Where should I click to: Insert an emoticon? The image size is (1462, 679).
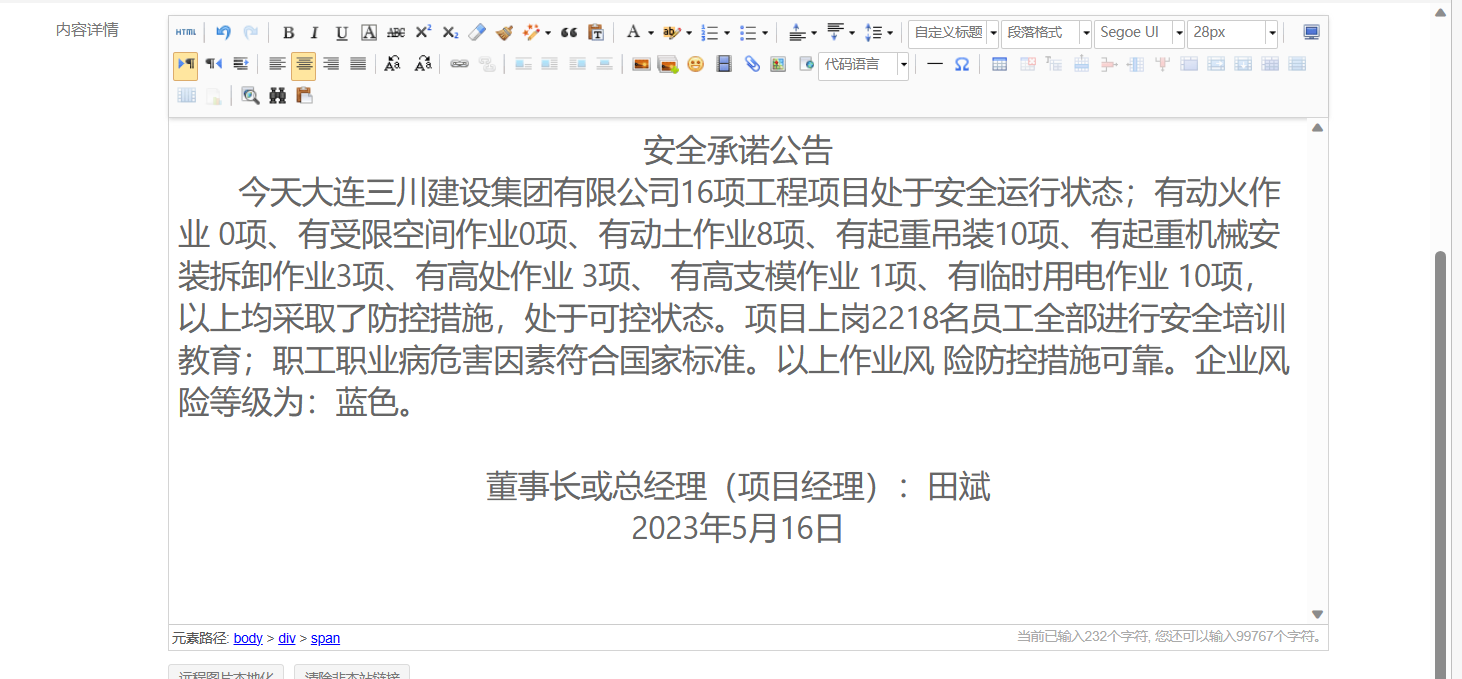coord(695,64)
